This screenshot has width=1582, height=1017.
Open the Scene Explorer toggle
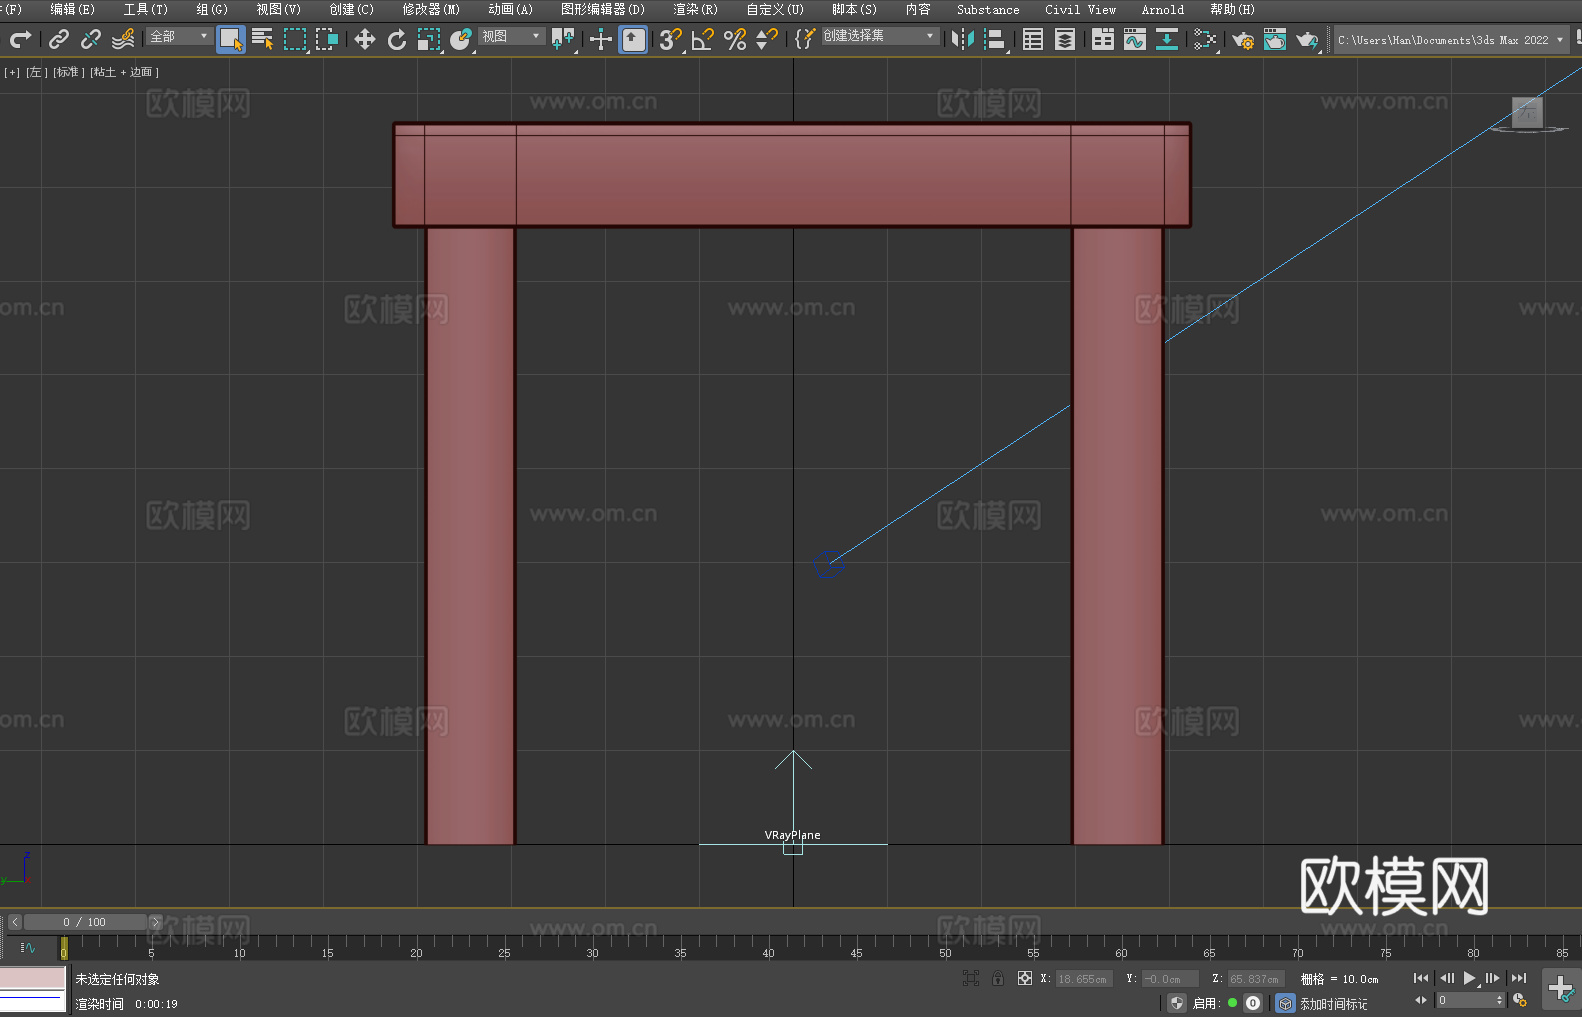[x=1033, y=39]
